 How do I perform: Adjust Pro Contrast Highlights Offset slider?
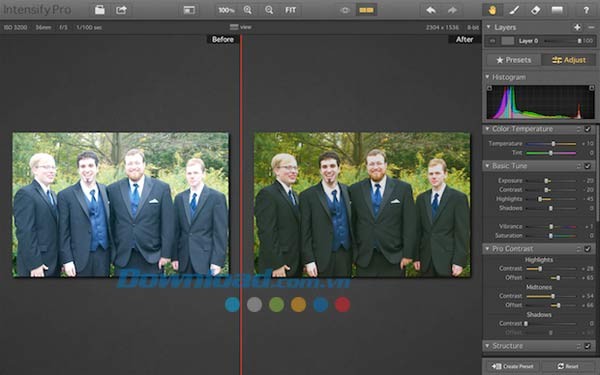[551, 278]
